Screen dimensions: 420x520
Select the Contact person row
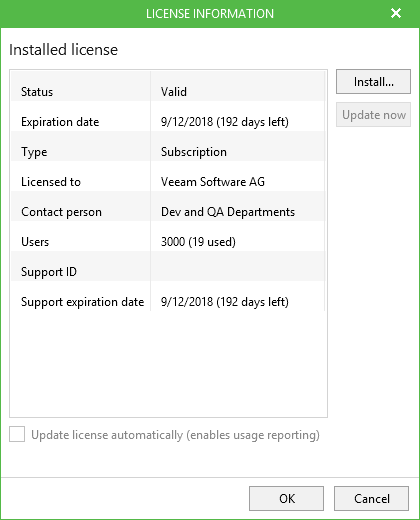pyautogui.click(x=168, y=212)
